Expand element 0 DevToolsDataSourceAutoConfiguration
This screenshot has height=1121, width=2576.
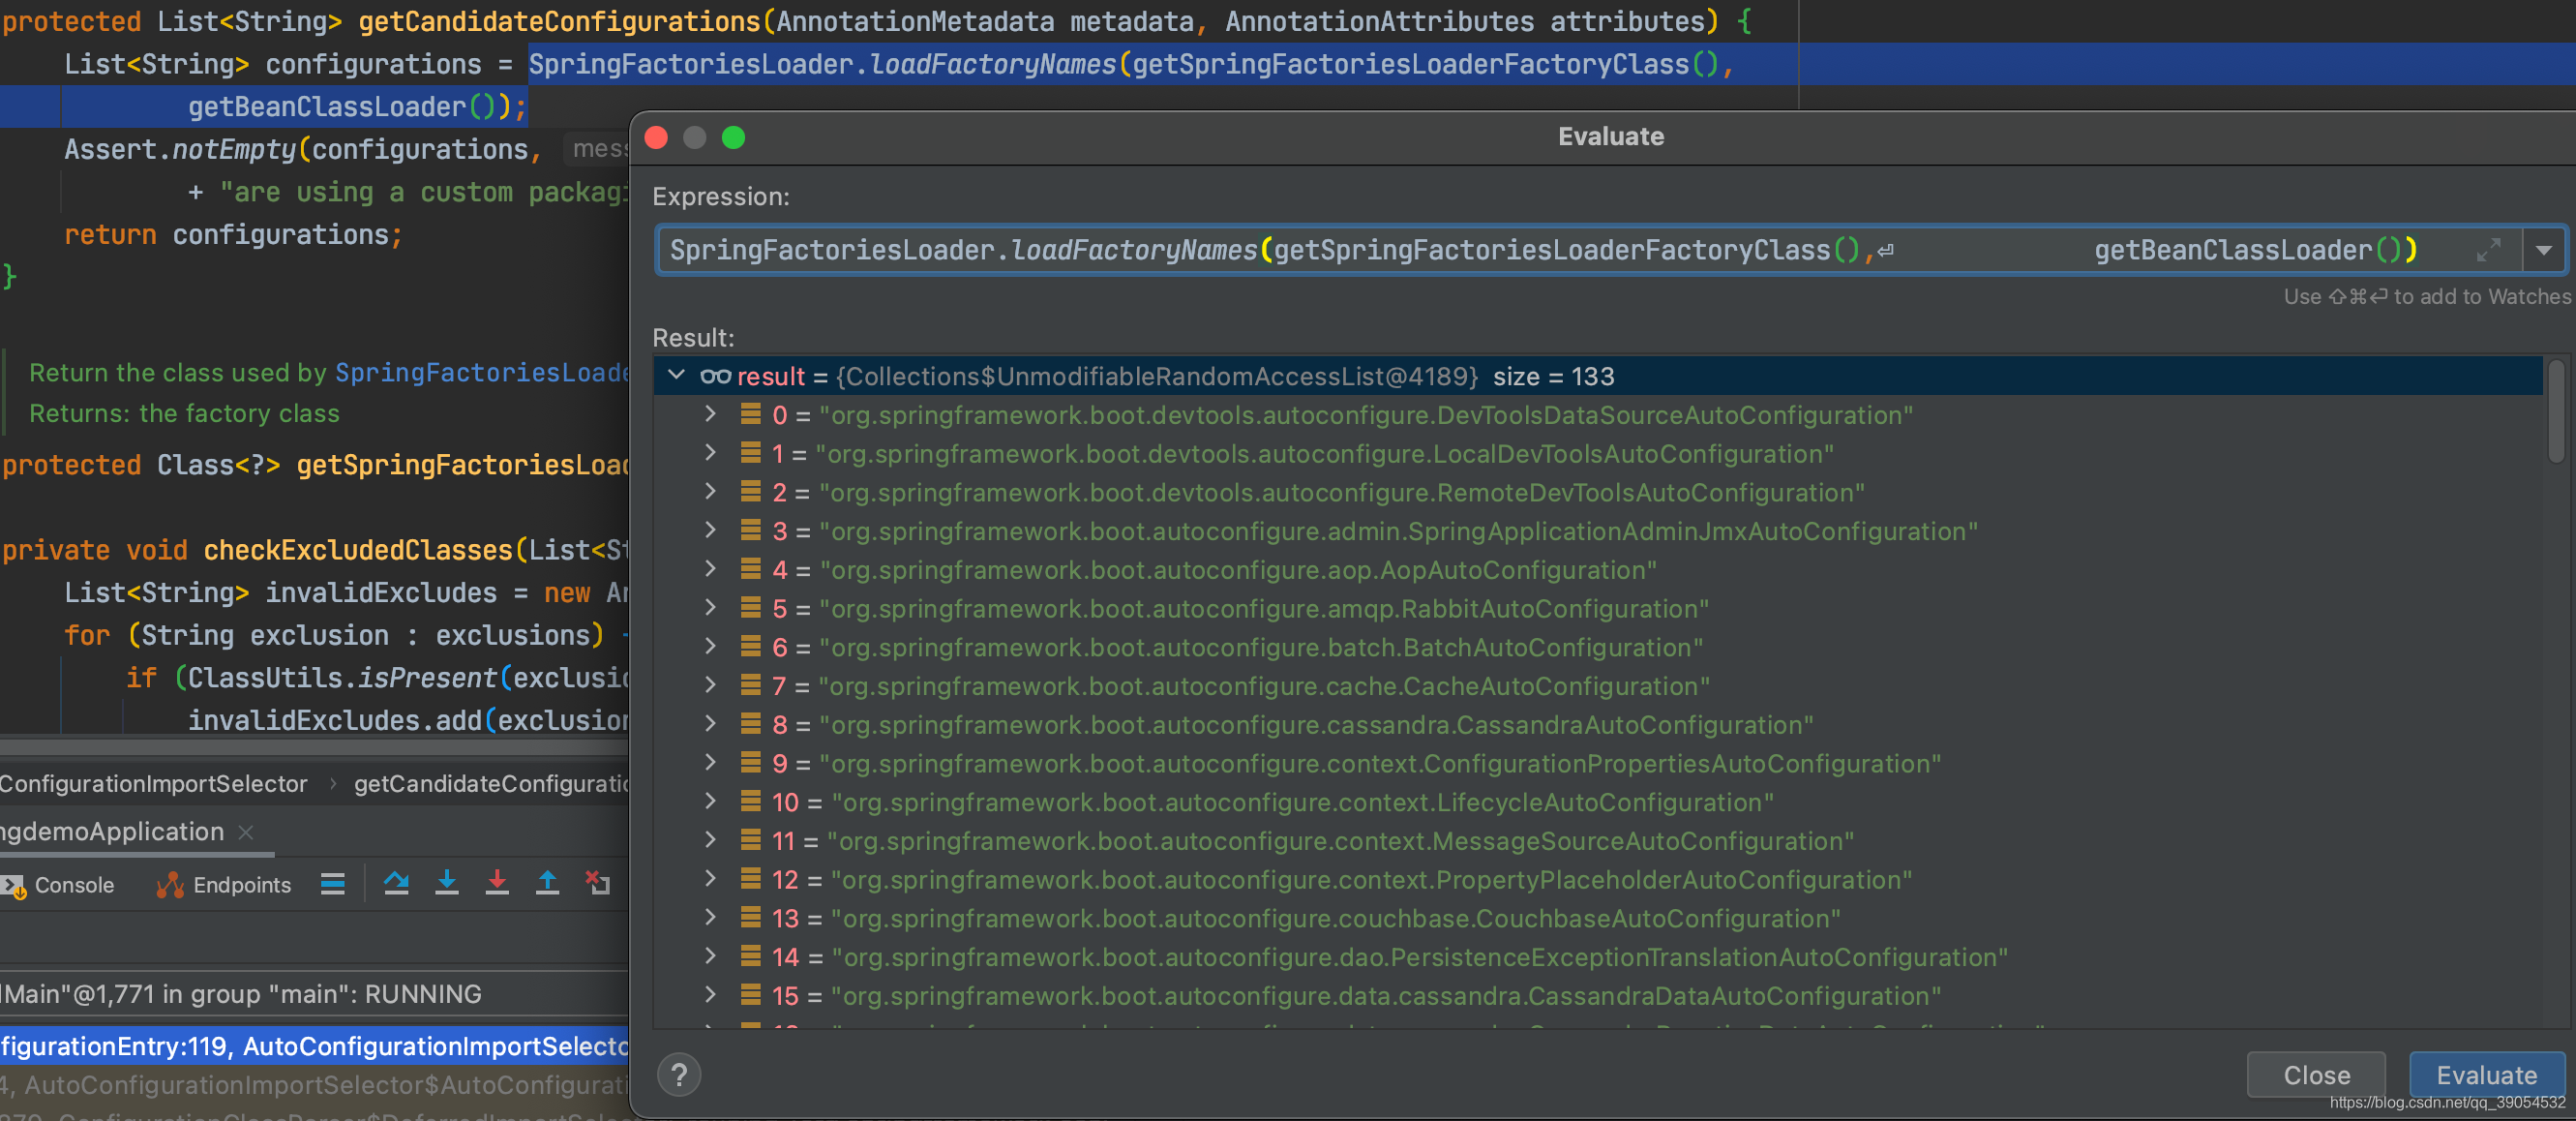[710, 413]
